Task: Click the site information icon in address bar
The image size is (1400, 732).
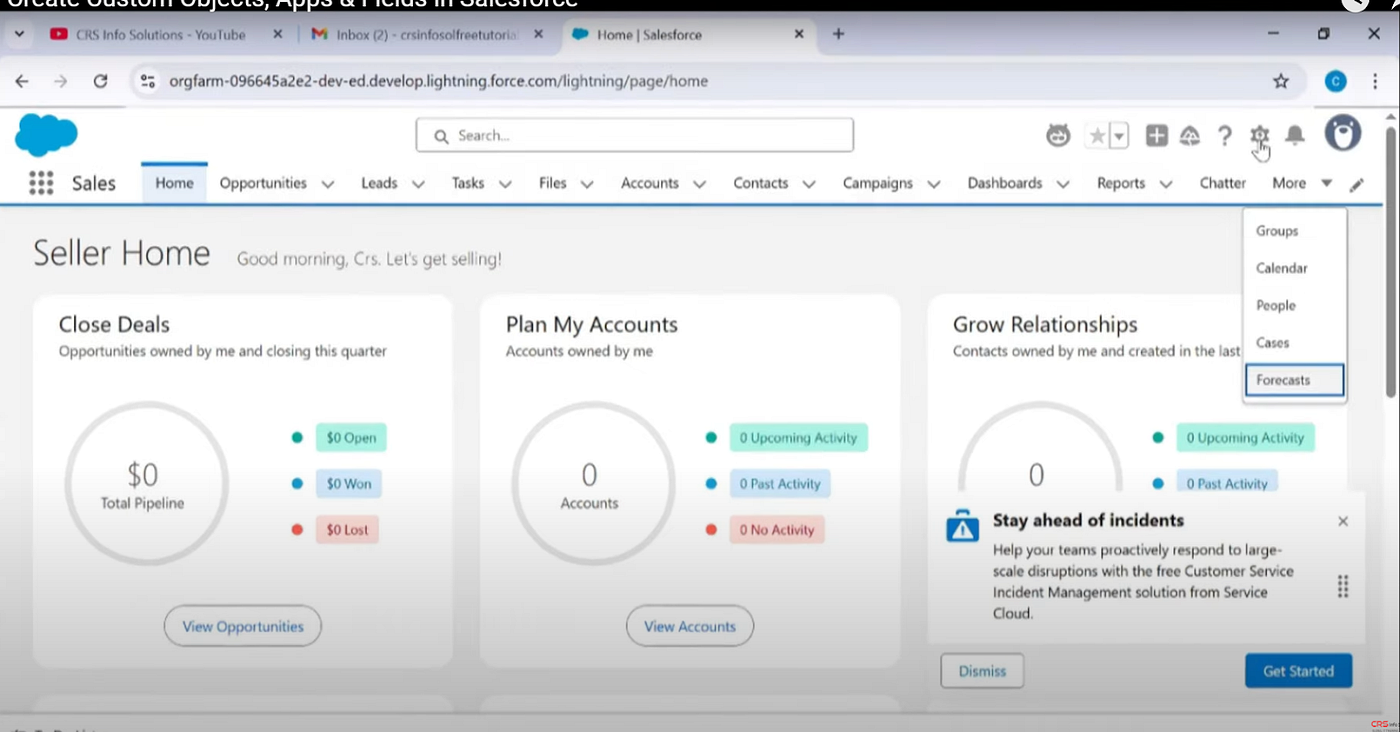Action: pos(148,81)
